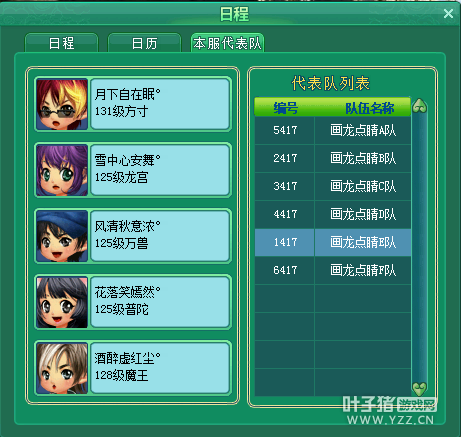Screen dimensions: 461x437
Task: Click the blue-hat avatar of 风清秋意浓
Action: tap(62, 236)
